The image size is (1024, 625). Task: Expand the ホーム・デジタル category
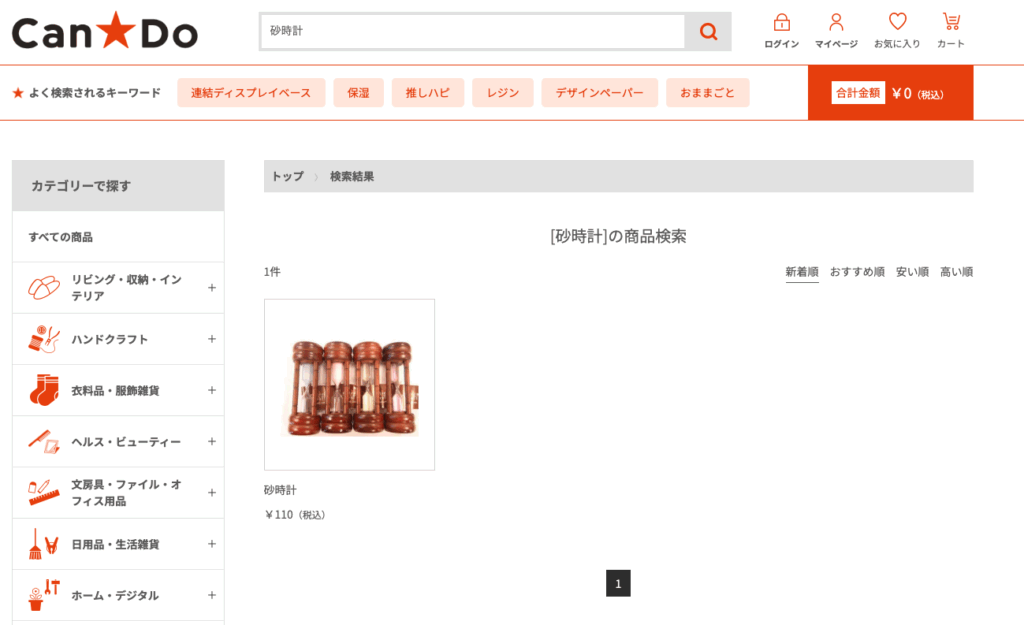click(x=212, y=595)
